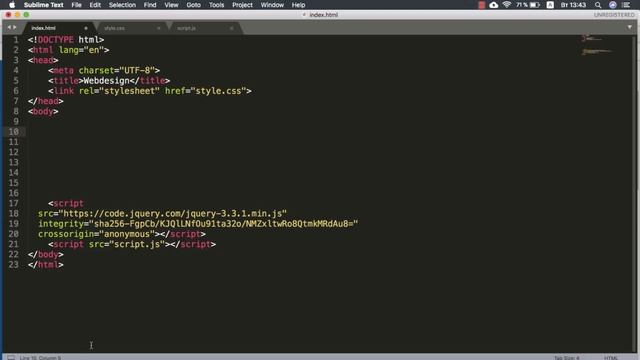Click the UNREGISTERED label in title bar
Viewport: 640px width, 360px height.
[614, 15]
